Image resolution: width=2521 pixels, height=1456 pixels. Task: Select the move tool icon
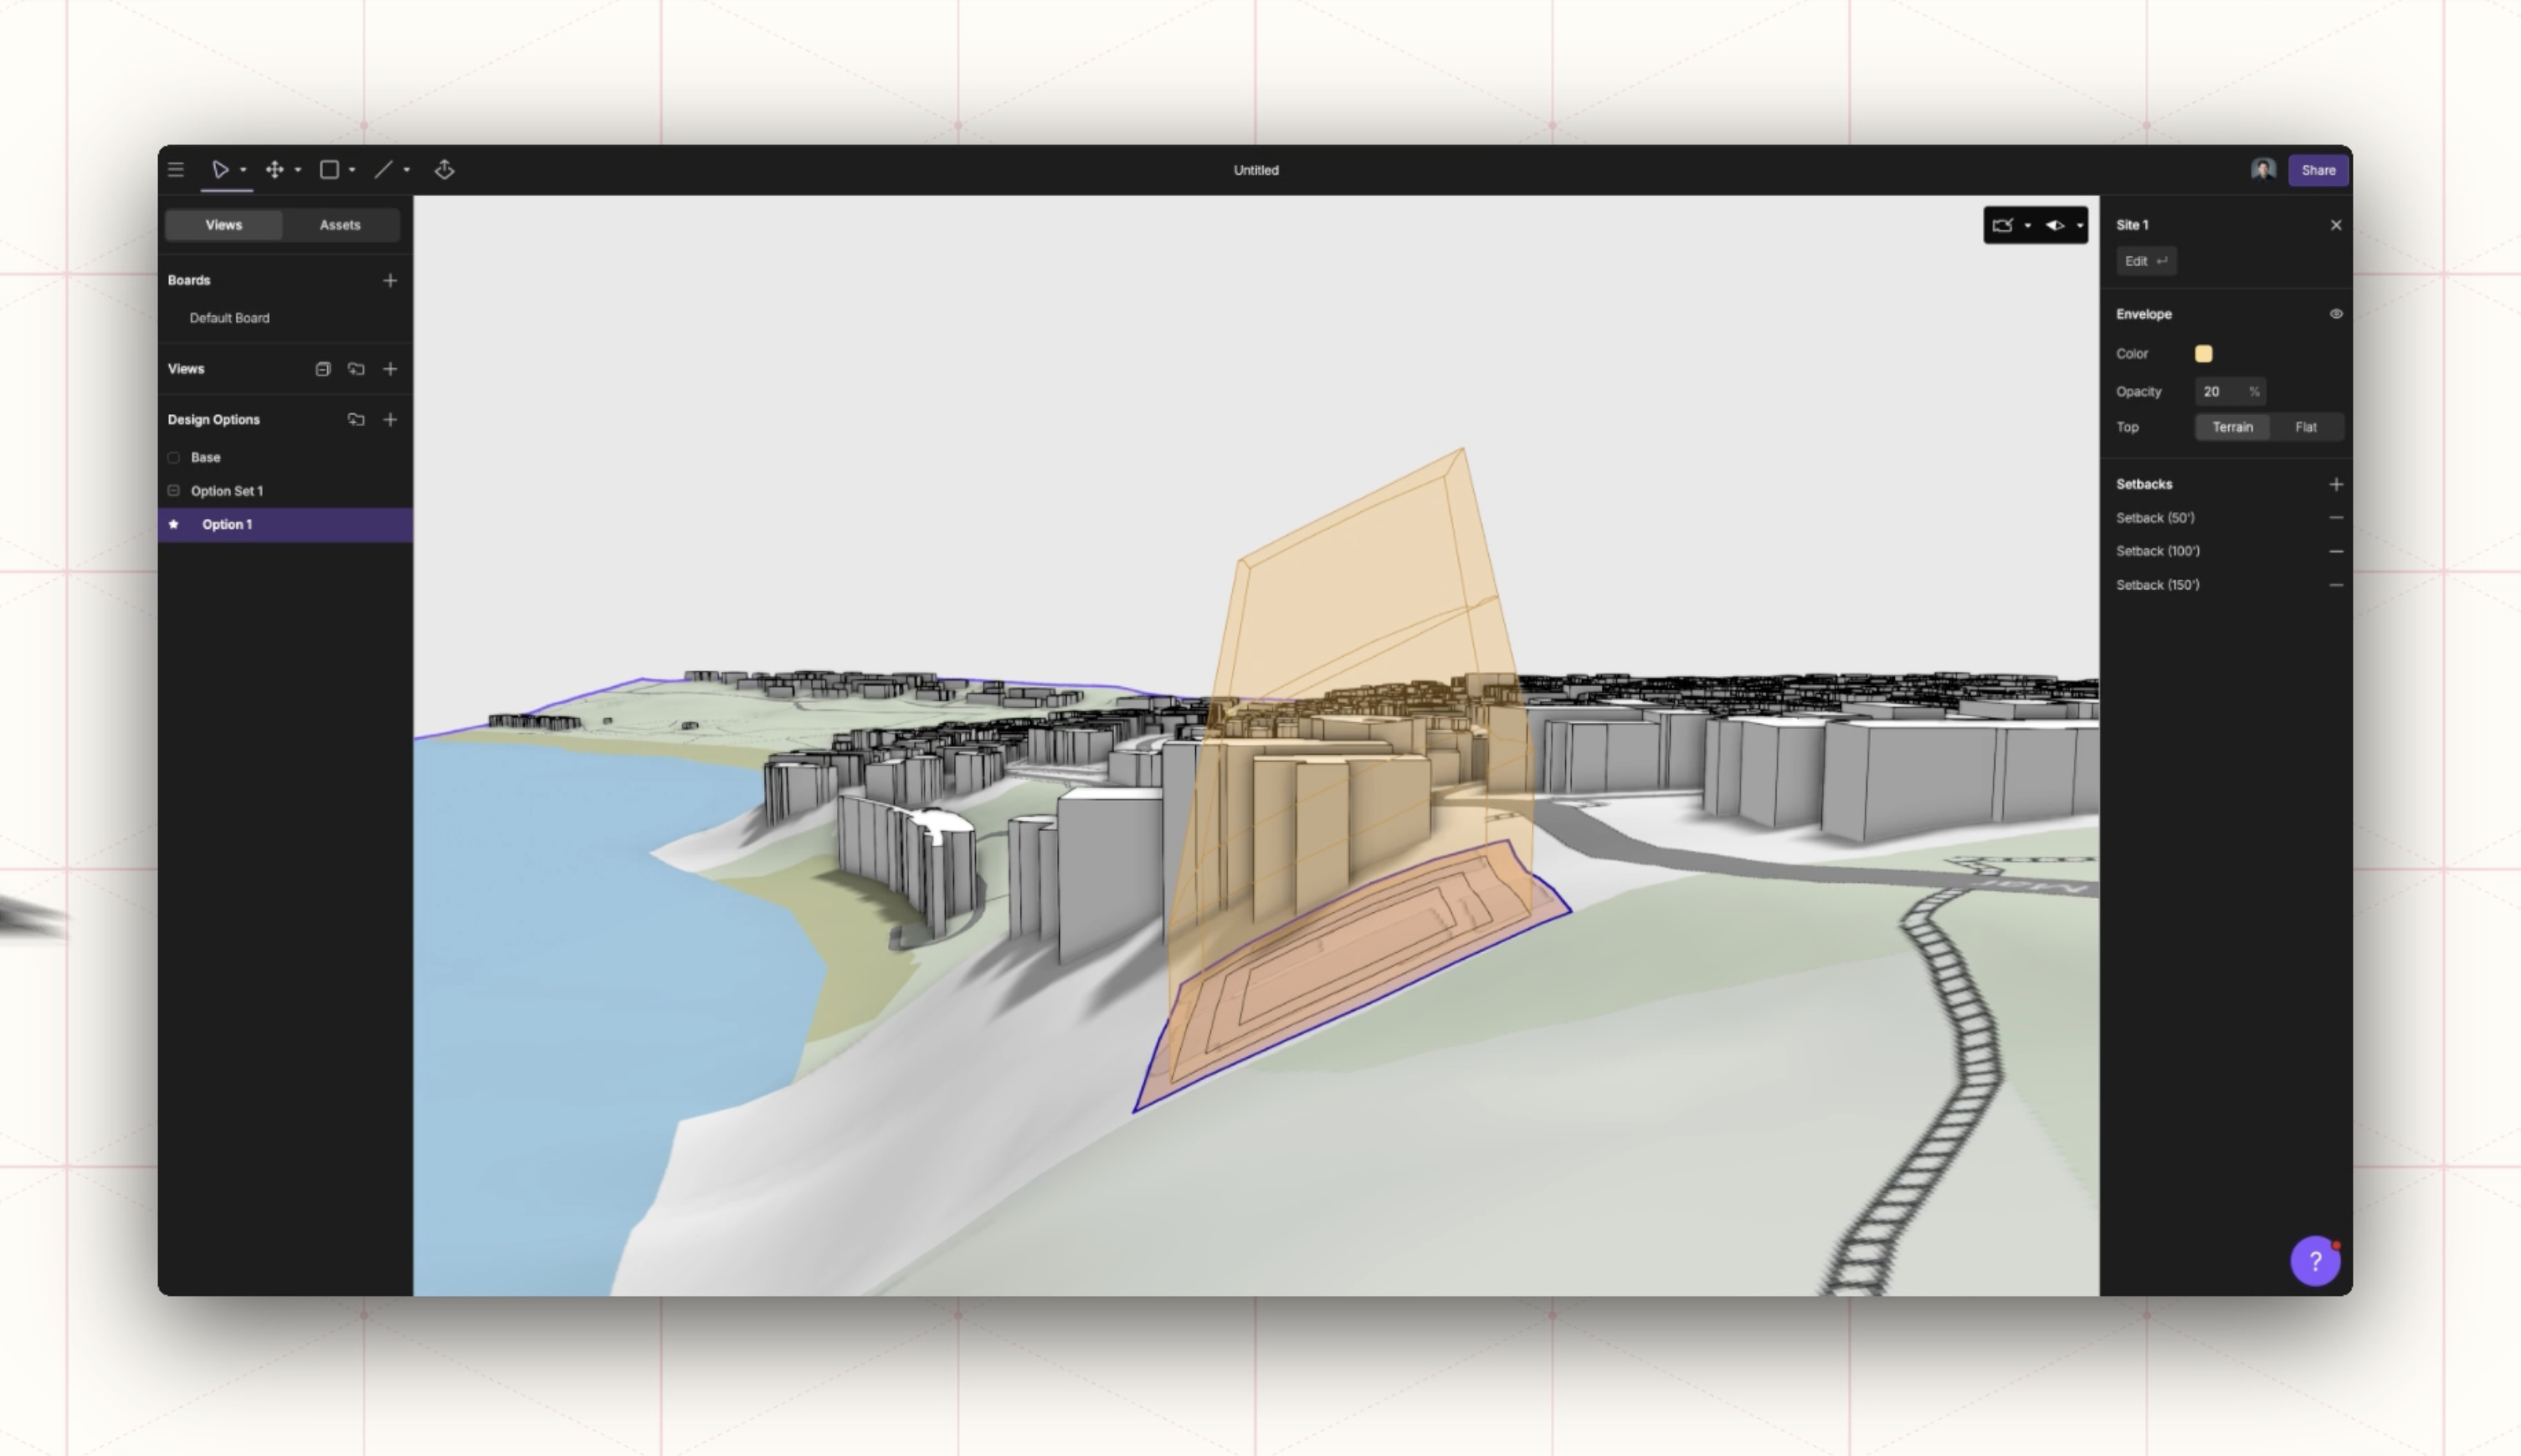pyautogui.click(x=274, y=170)
